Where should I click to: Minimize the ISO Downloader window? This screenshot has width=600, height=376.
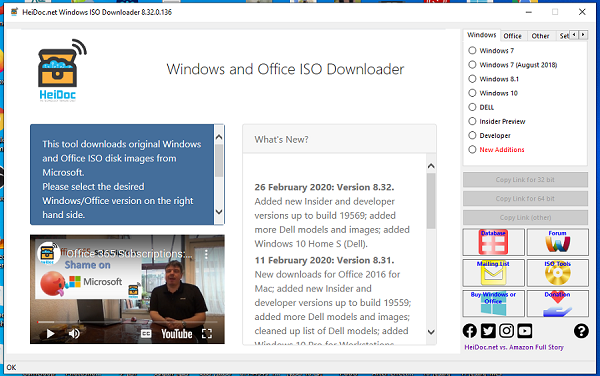pyautogui.click(x=529, y=12)
